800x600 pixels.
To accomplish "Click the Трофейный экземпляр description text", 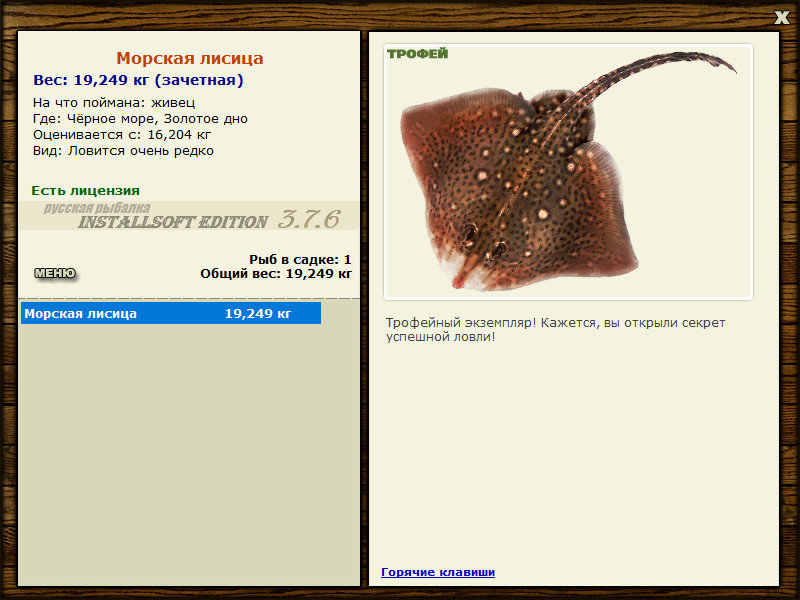I will [555, 330].
